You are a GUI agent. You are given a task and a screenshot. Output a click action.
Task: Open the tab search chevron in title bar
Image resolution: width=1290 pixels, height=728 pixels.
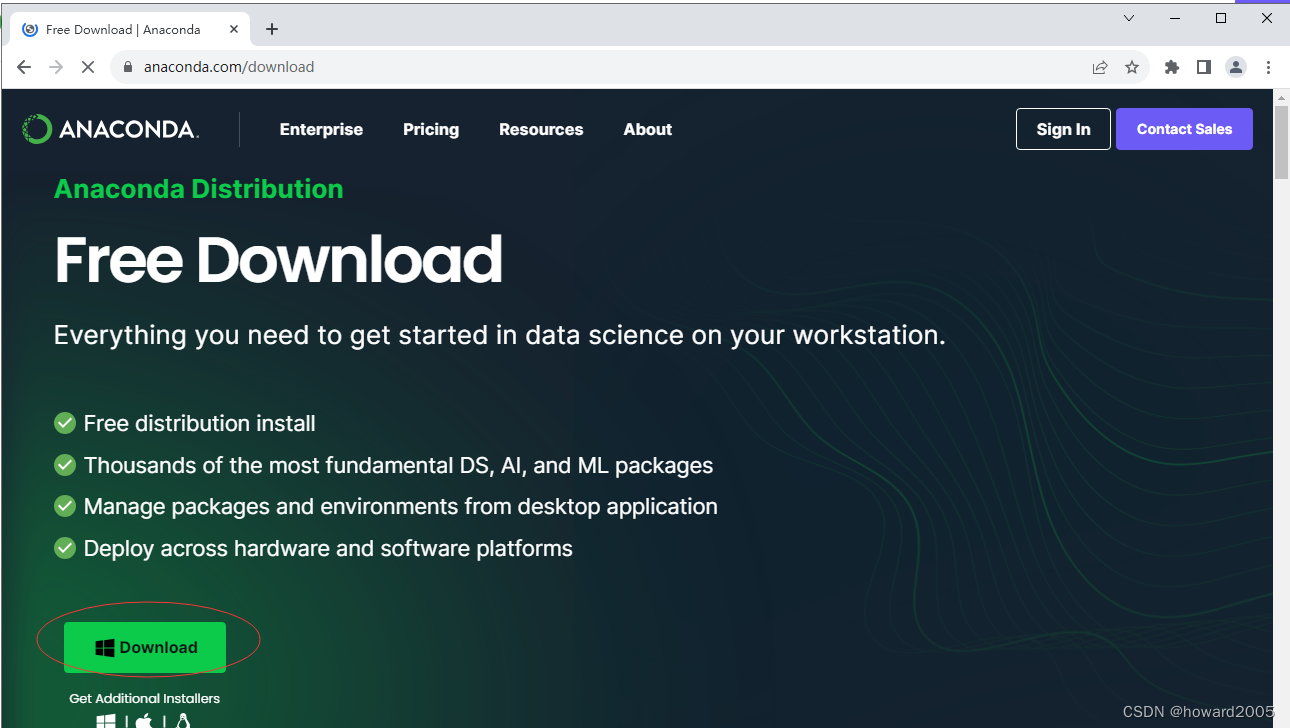tap(1129, 18)
